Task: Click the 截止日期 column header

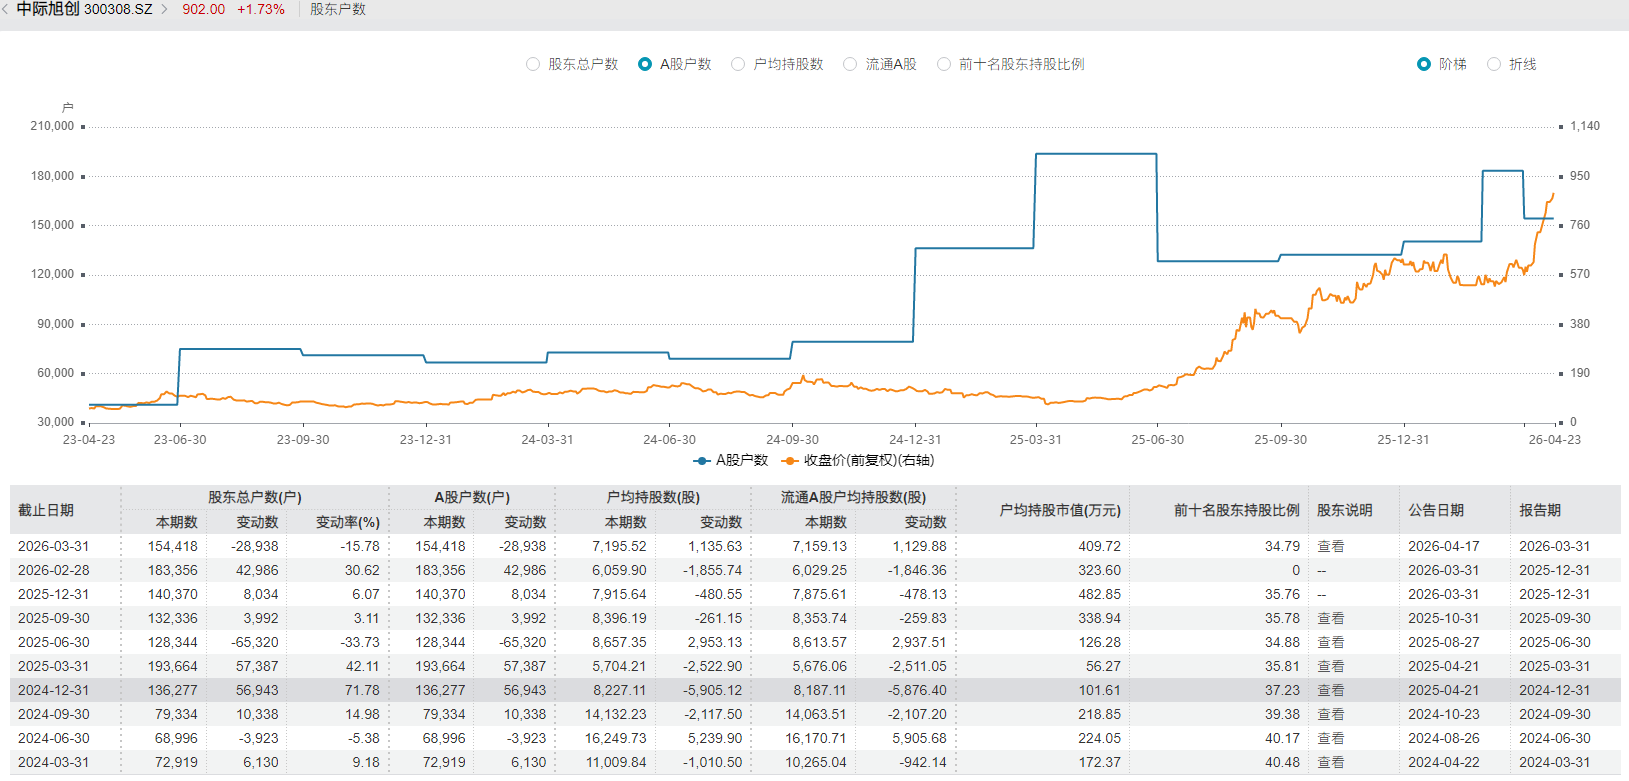Action: click(x=46, y=510)
